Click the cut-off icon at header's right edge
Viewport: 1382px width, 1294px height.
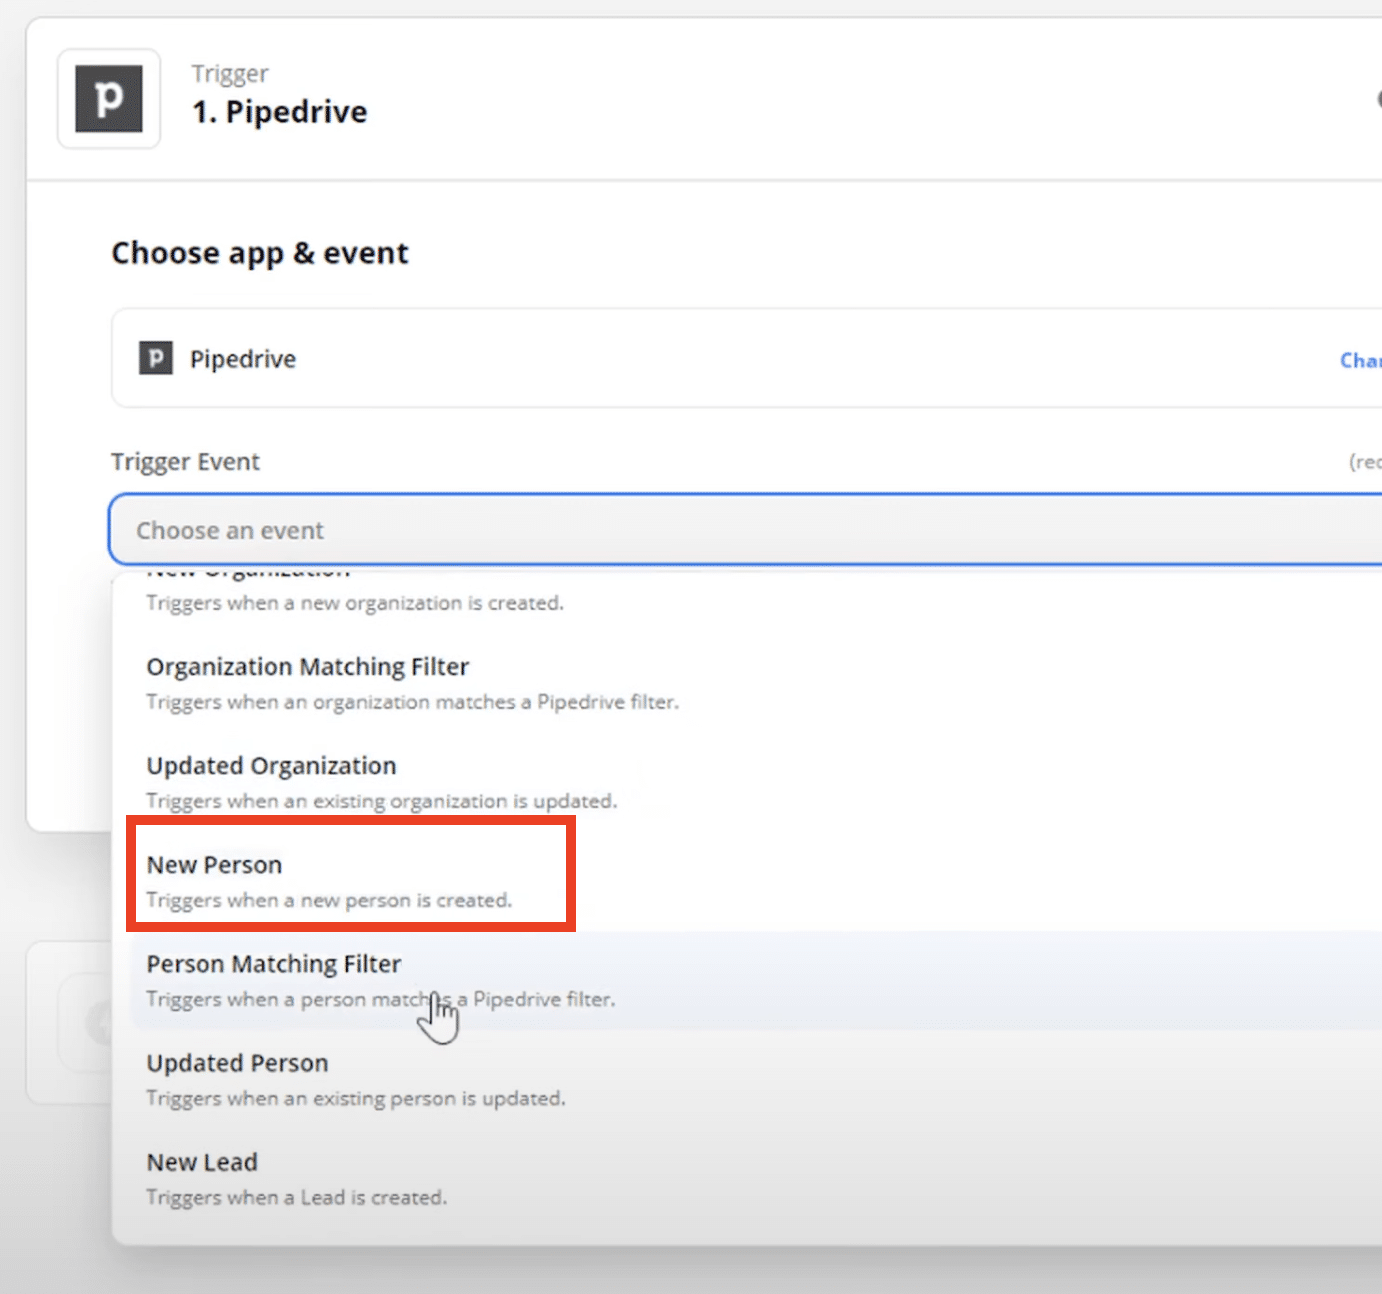click(x=1377, y=99)
